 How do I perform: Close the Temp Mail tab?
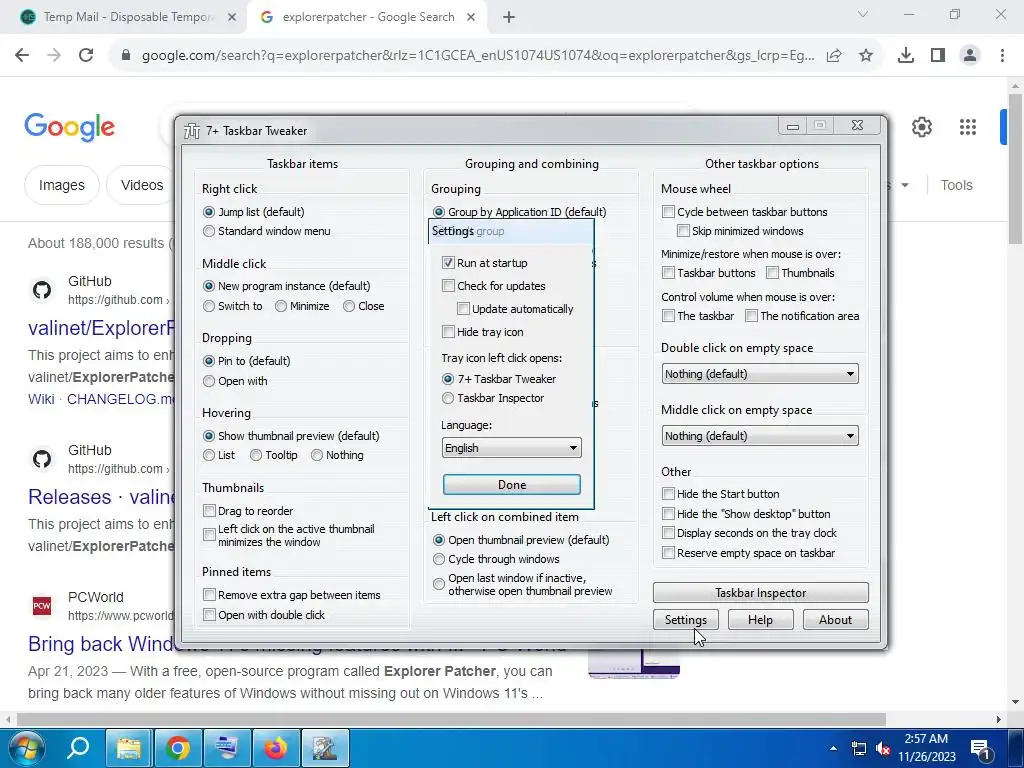(x=231, y=18)
